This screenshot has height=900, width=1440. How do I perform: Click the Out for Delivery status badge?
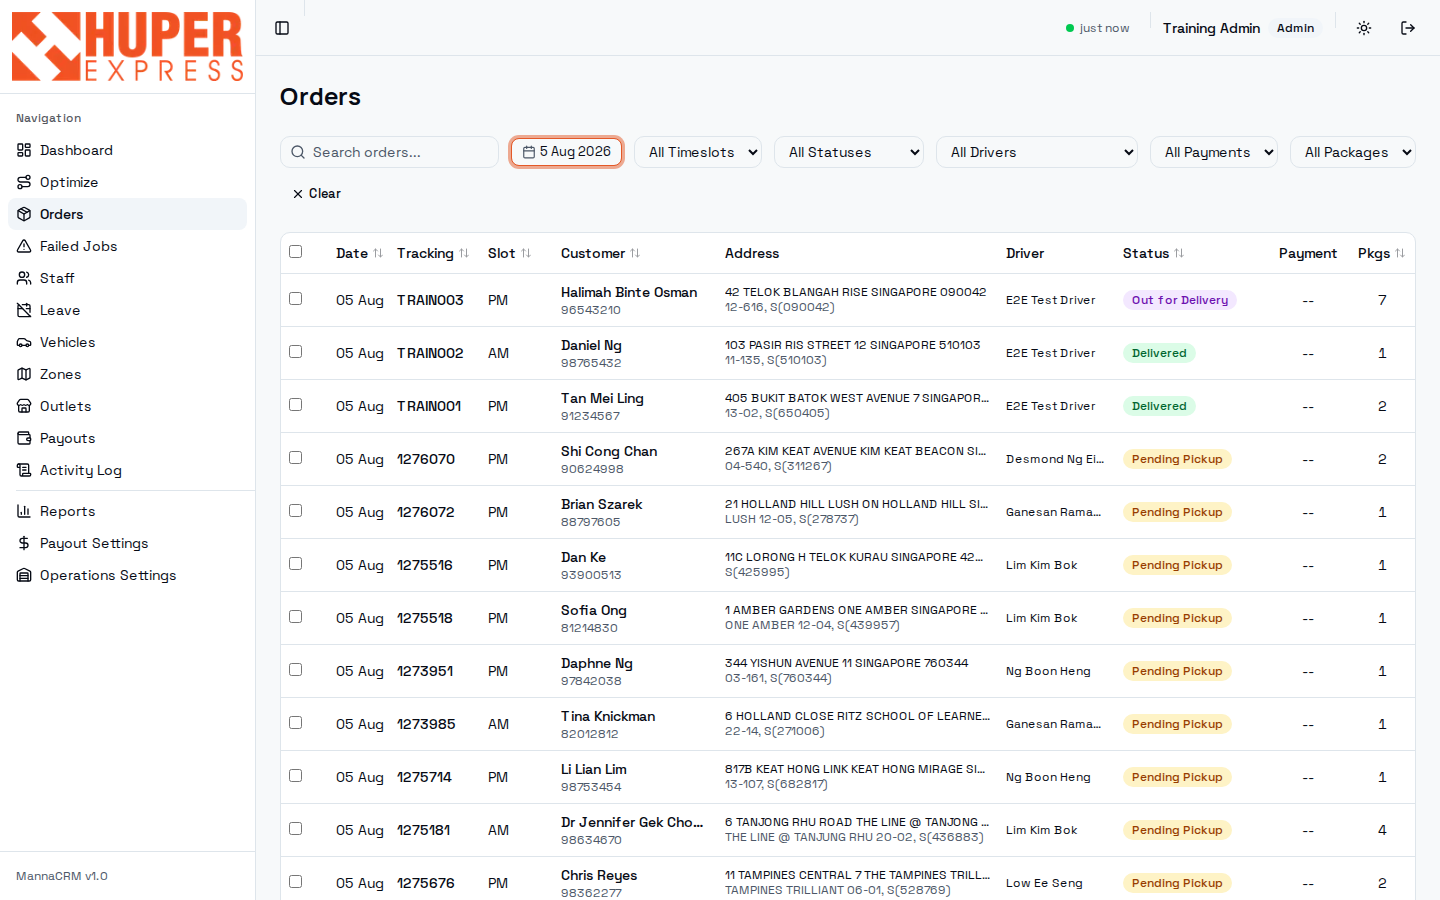click(x=1180, y=300)
